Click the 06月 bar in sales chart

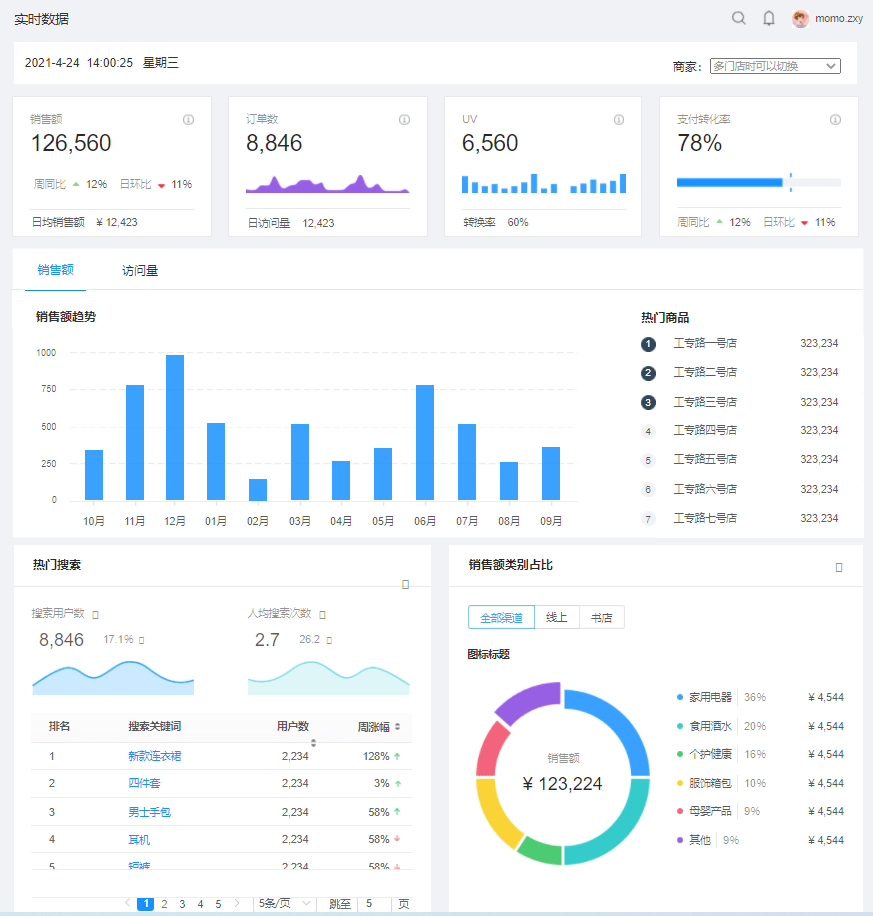click(x=425, y=443)
